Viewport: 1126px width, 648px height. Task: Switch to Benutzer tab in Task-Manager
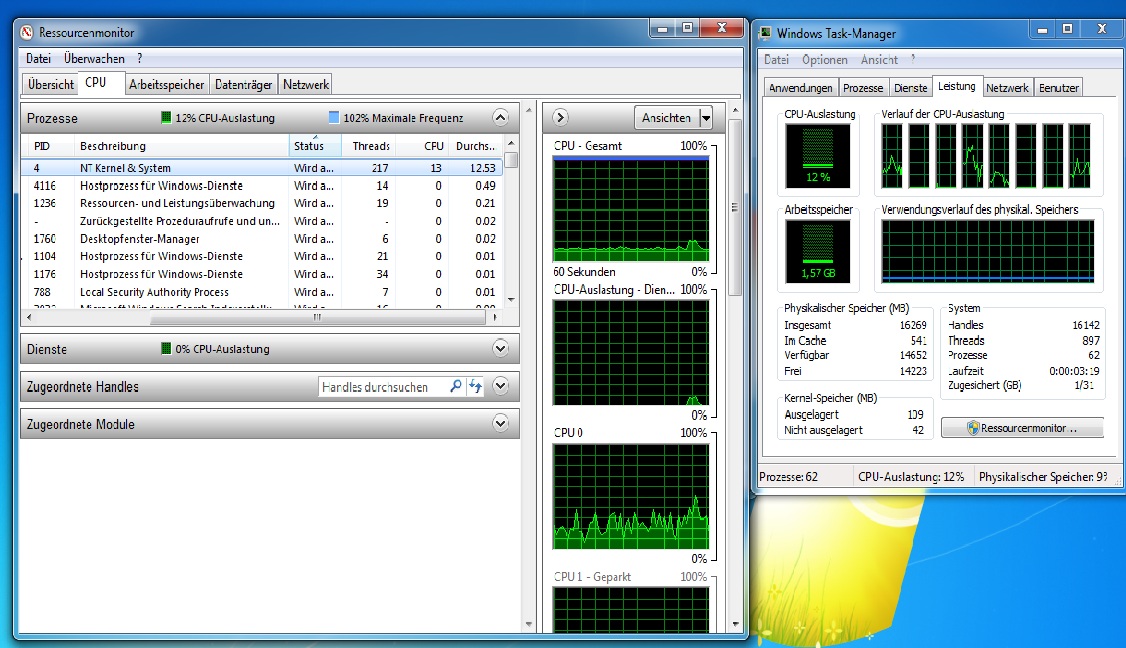[x=1058, y=88]
